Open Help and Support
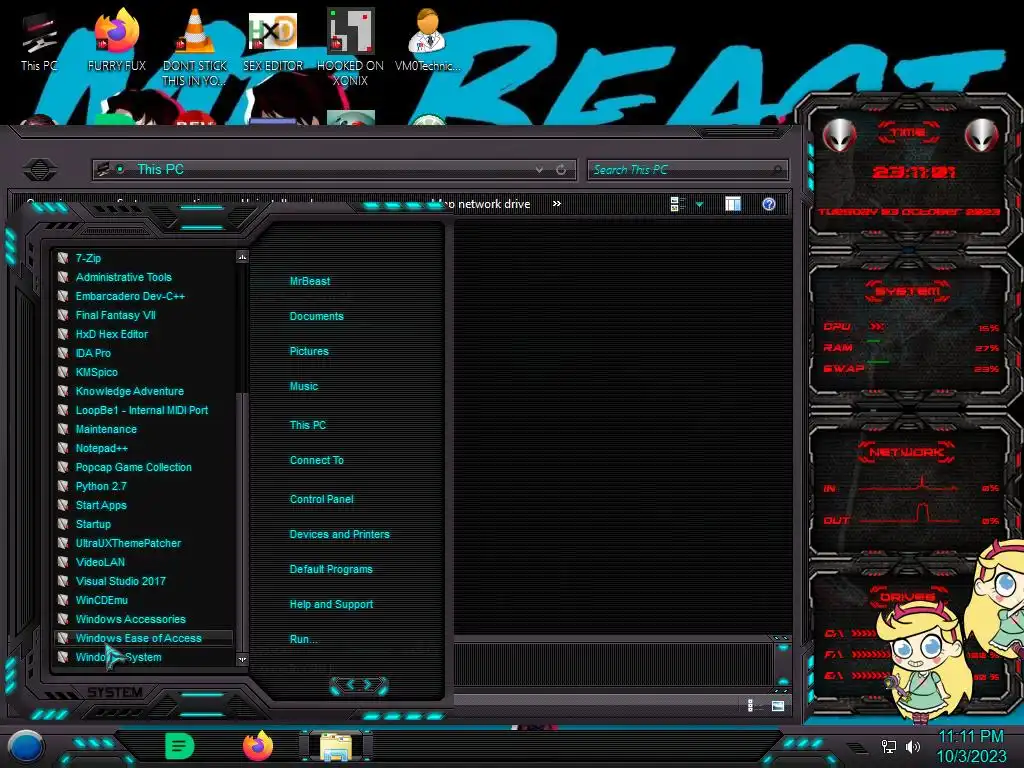Screen dimensions: 1024x768 (x=331, y=604)
